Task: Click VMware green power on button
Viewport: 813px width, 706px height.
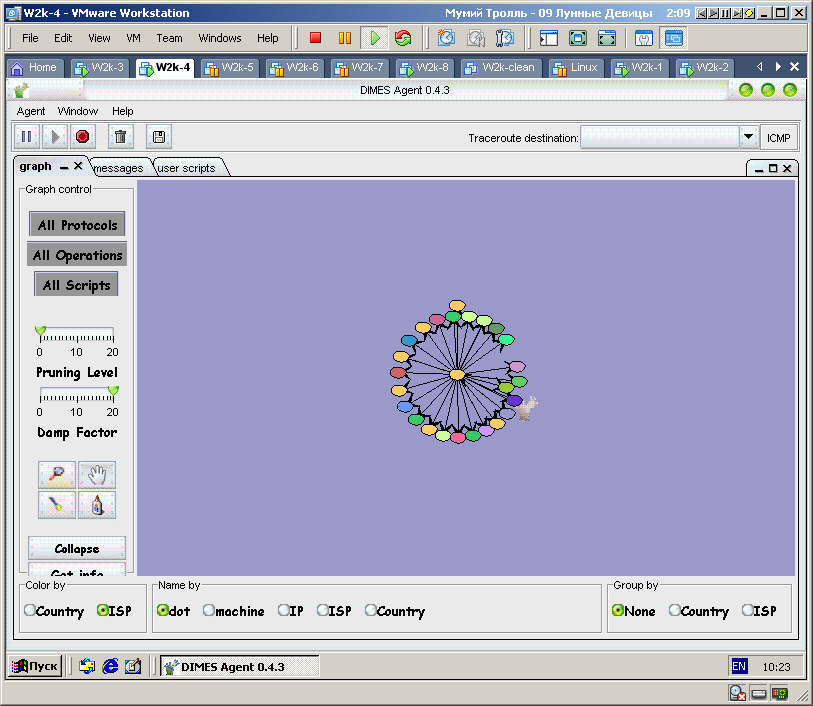Action: click(x=374, y=38)
